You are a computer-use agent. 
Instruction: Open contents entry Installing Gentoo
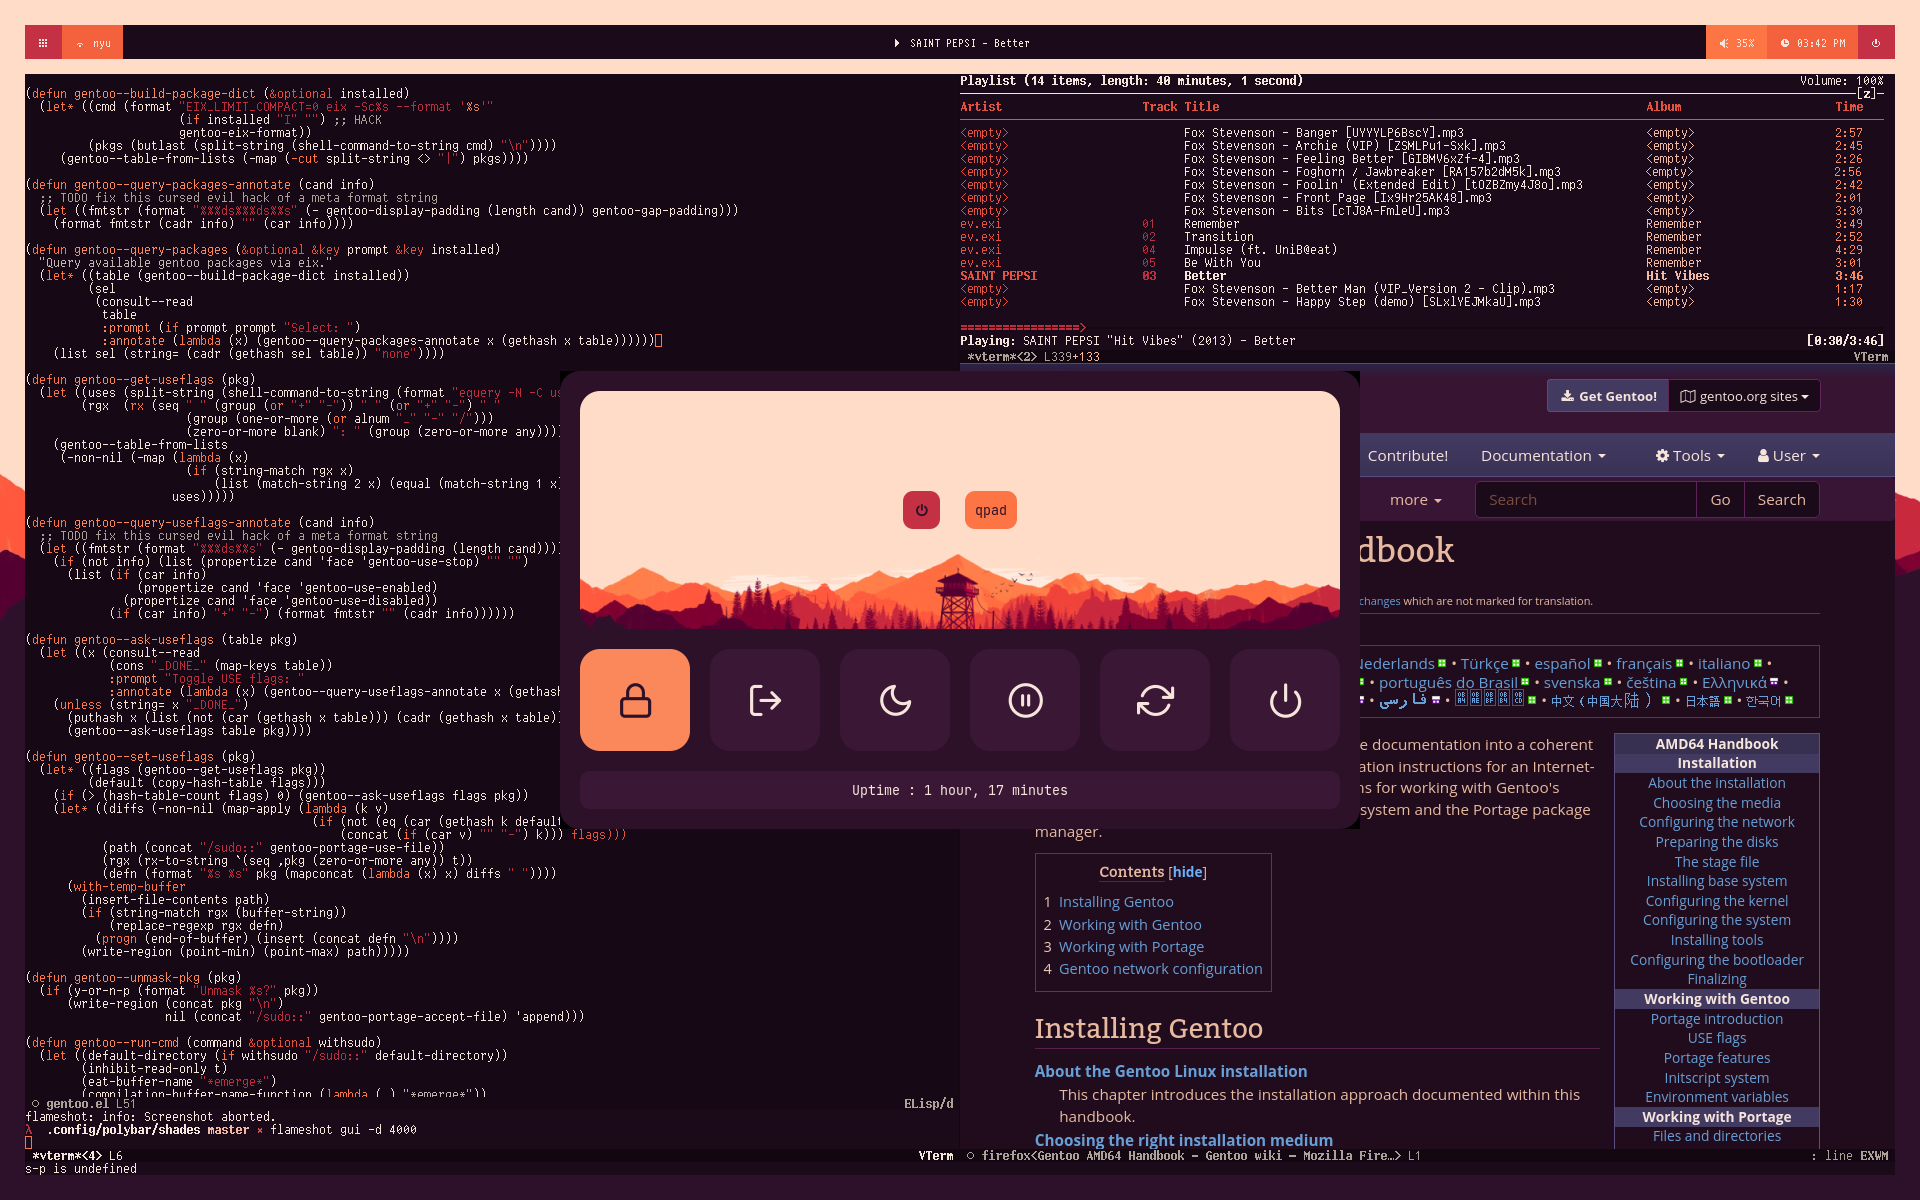point(1116,902)
